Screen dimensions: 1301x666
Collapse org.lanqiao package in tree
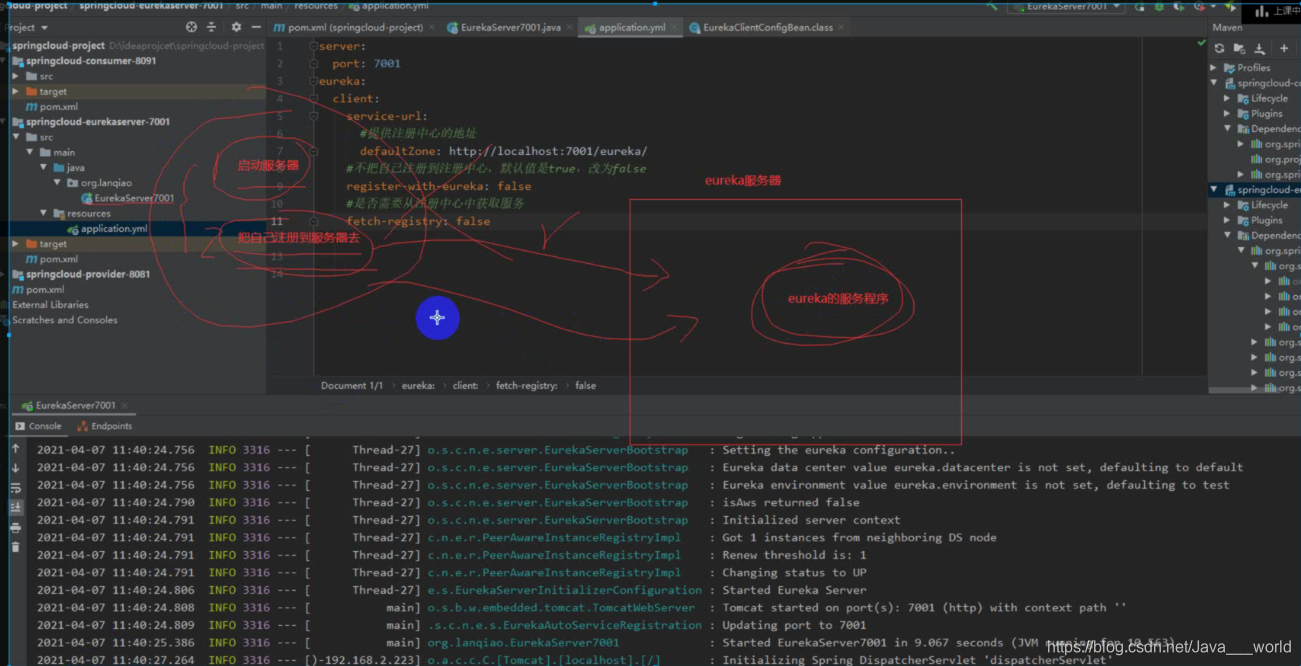(x=57, y=183)
